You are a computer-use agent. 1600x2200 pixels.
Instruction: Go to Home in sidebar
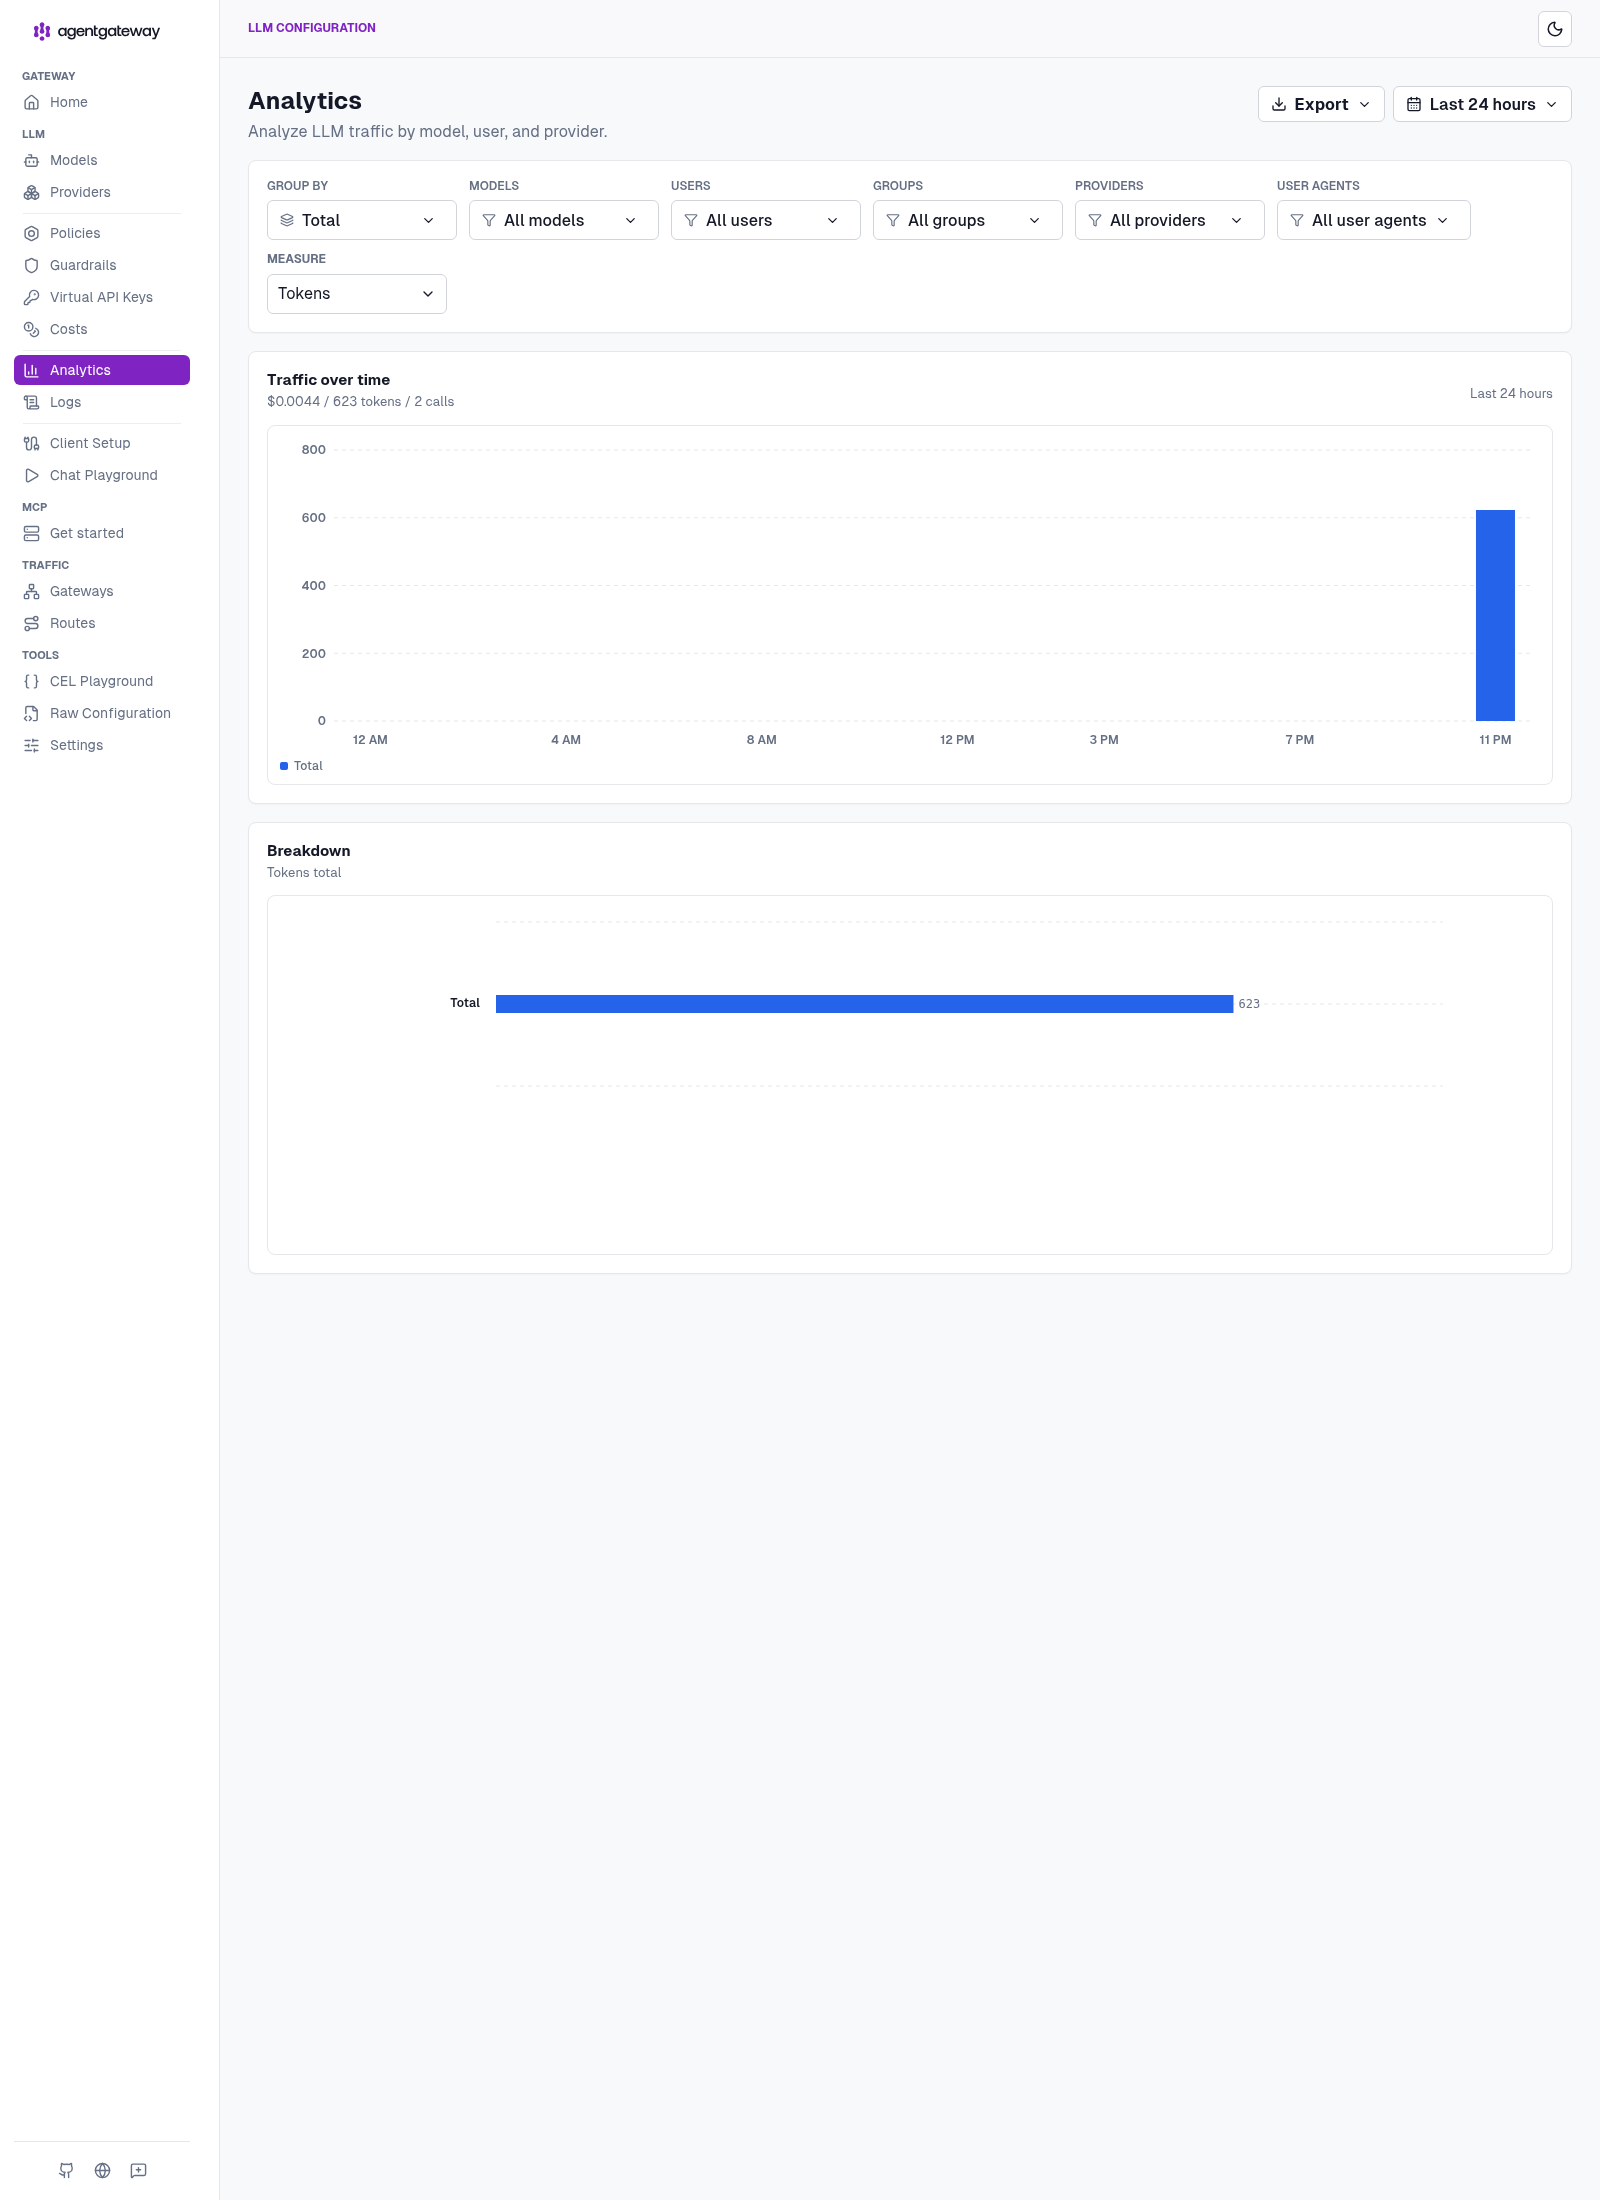102,102
